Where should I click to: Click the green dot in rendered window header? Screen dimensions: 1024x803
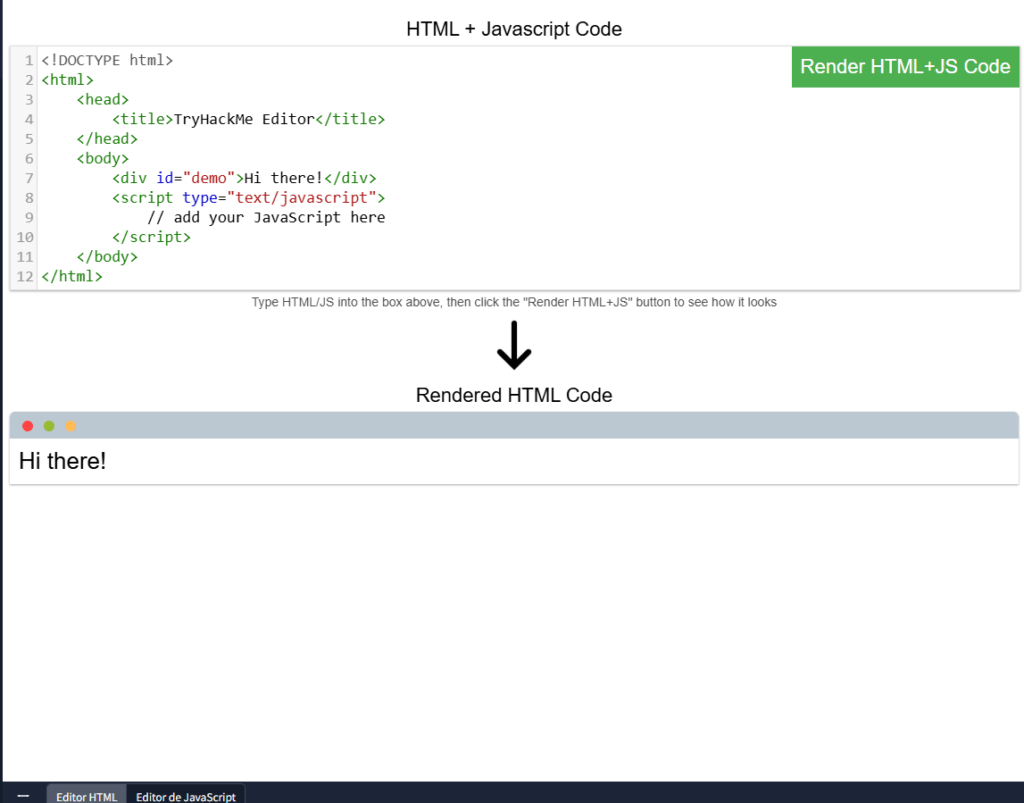[49, 426]
